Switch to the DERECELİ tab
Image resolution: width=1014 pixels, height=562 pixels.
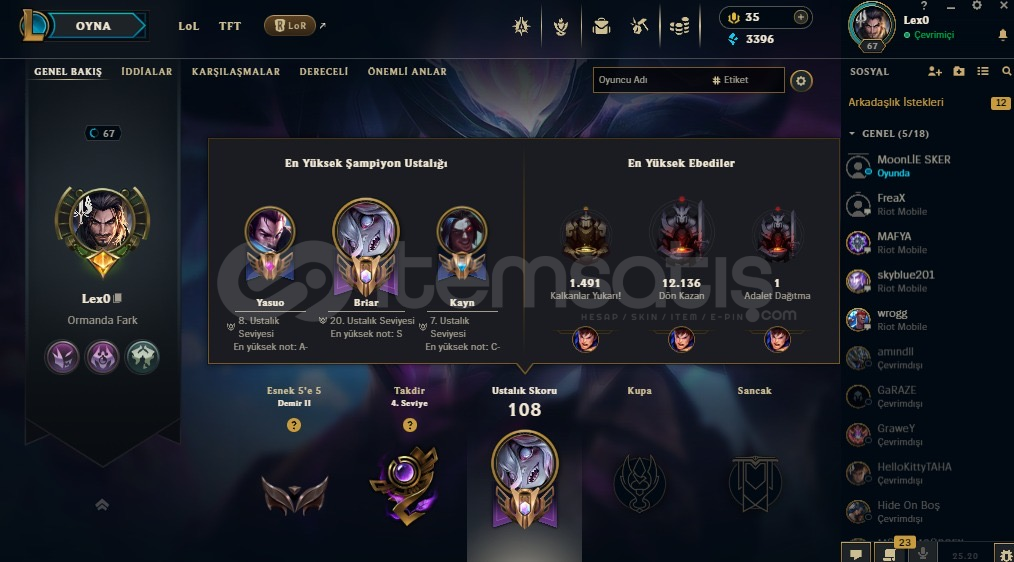point(323,72)
